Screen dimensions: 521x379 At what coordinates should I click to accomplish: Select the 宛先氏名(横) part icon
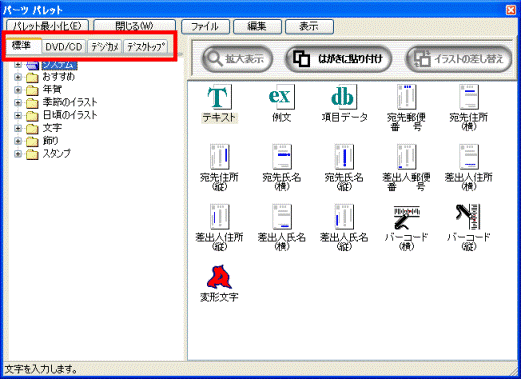pyautogui.click(x=282, y=157)
